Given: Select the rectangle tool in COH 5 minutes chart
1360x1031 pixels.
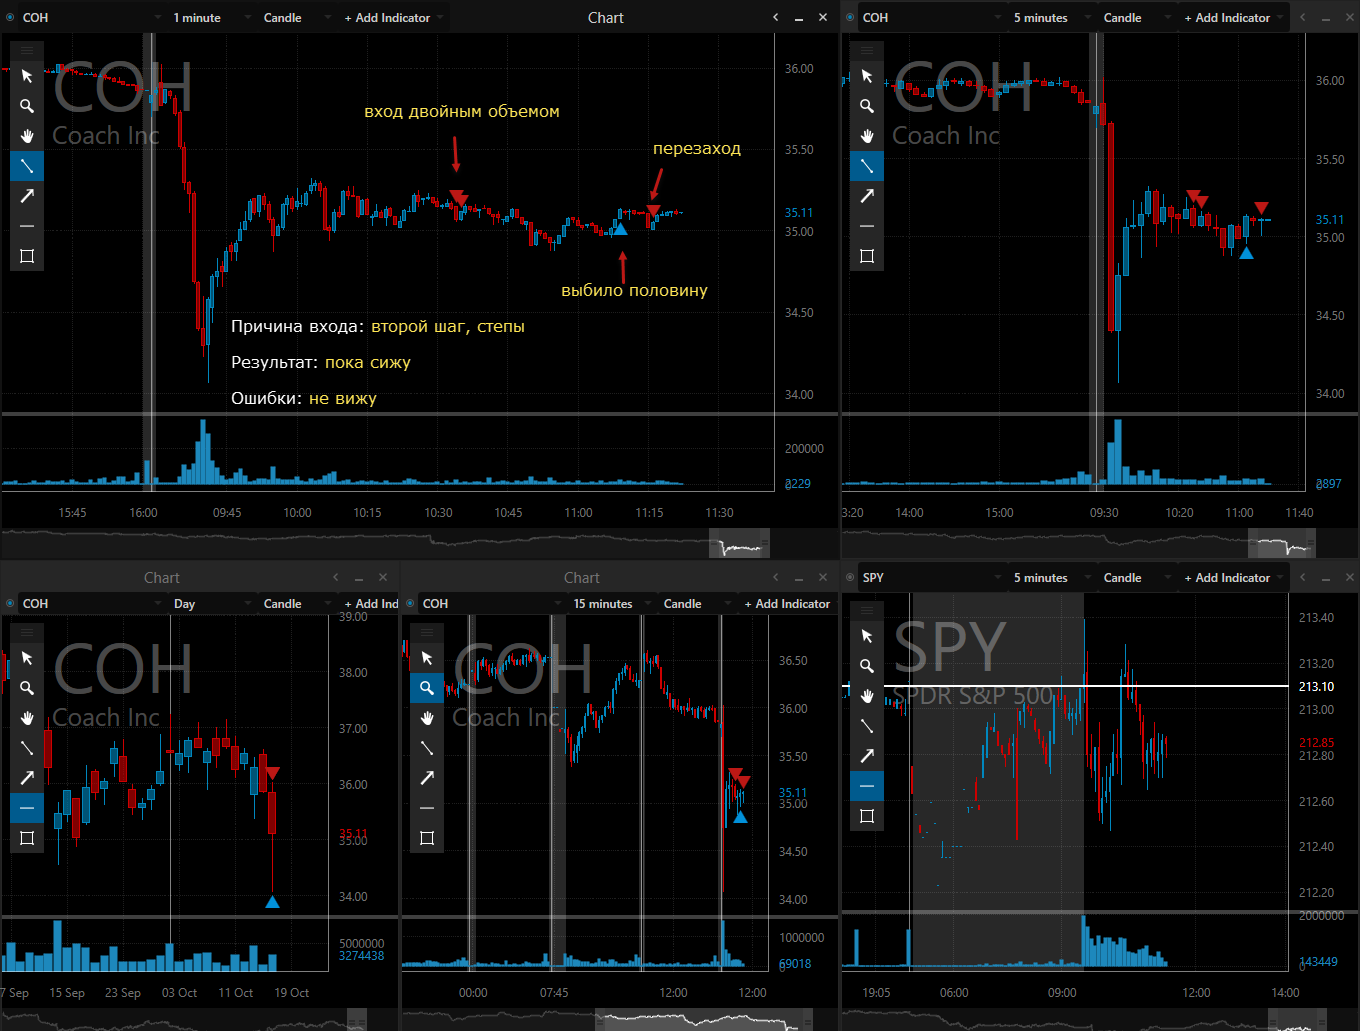Looking at the screenshot, I should (x=867, y=256).
